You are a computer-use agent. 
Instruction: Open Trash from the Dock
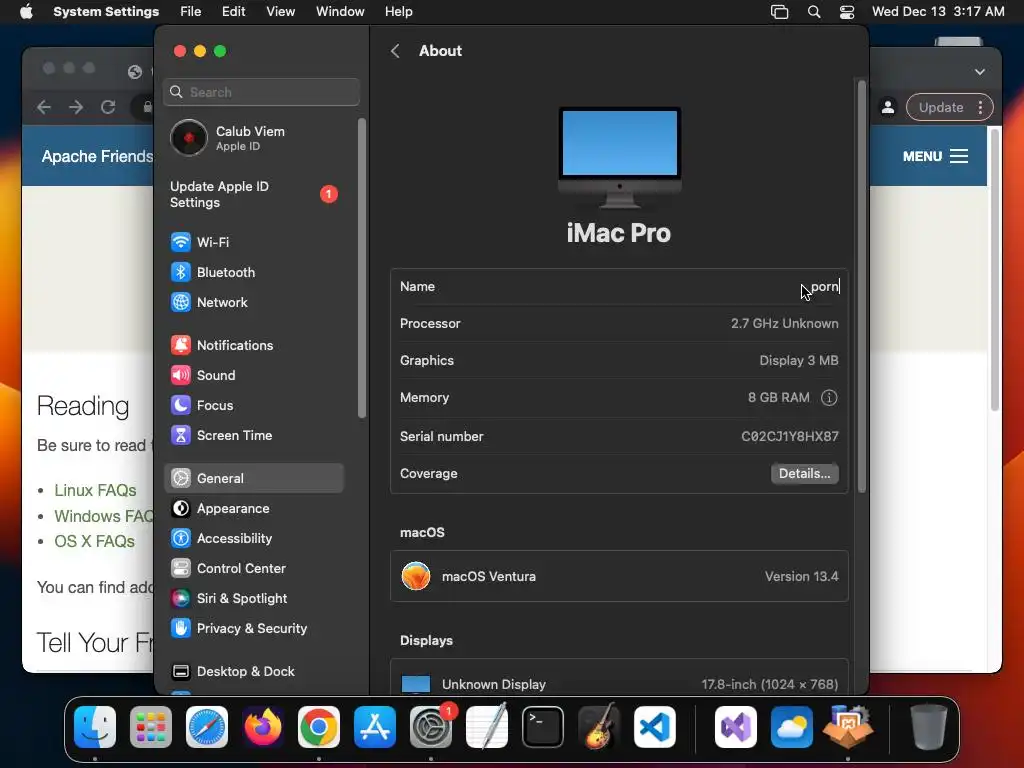[x=928, y=727]
